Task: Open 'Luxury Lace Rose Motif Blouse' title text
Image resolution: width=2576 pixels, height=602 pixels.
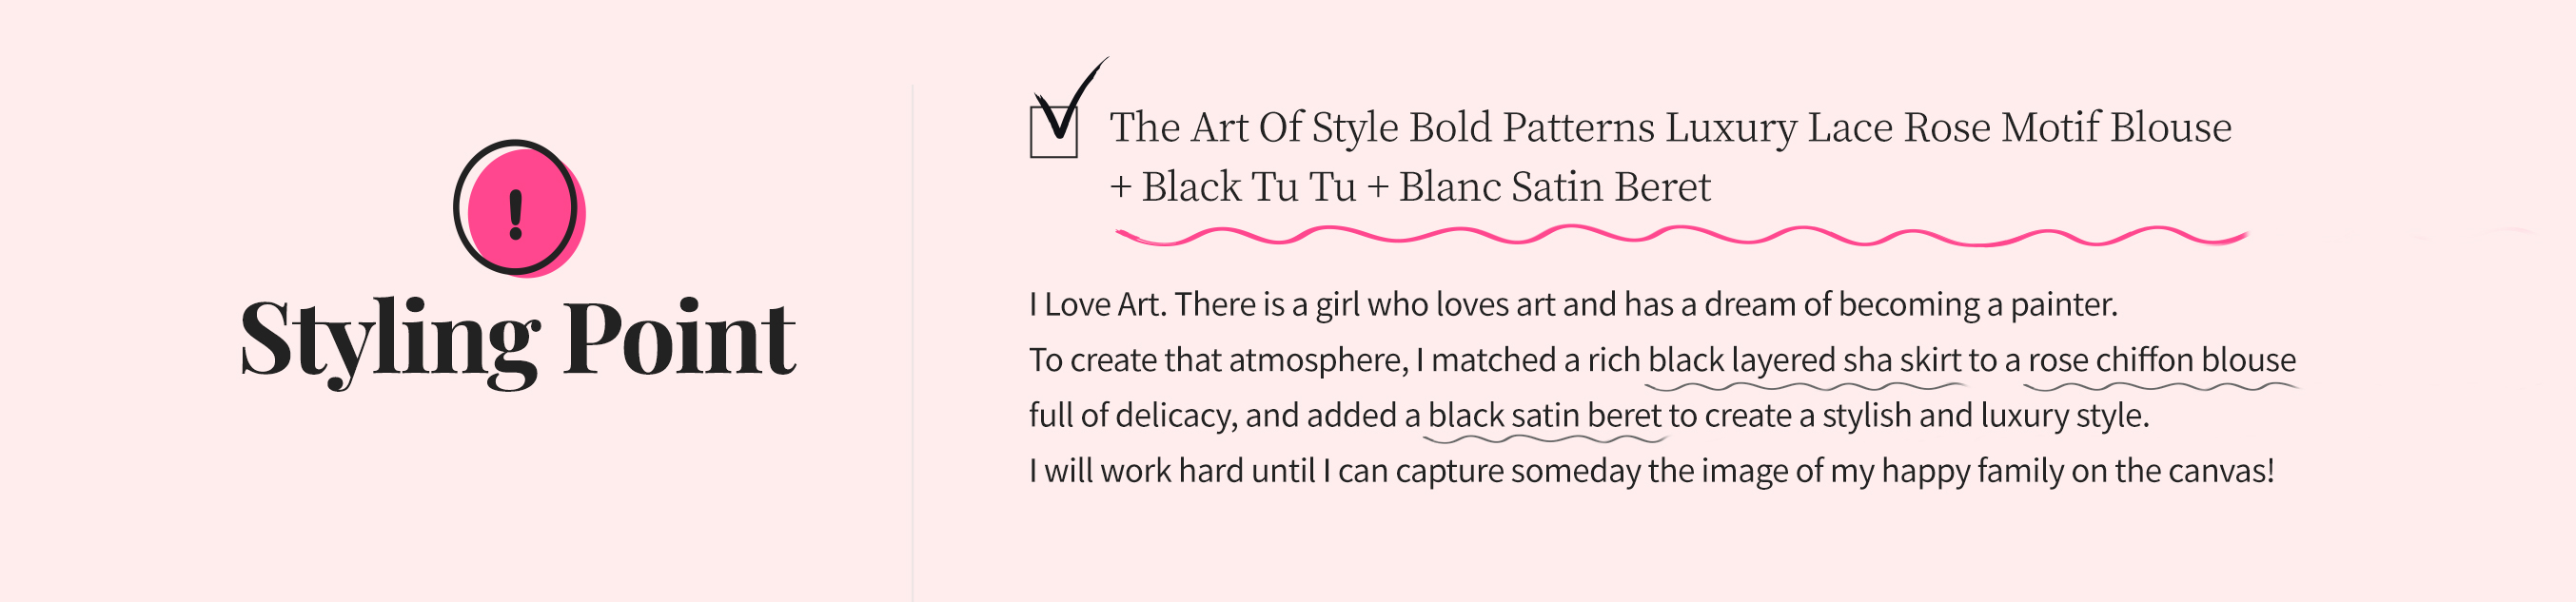Action: [x=1948, y=128]
